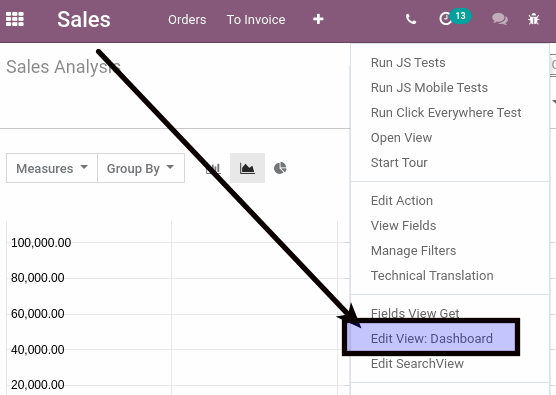This screenshot has width=556, height=395.
Task: Click the 40,000.00 axis label
Action: point(38,350)
